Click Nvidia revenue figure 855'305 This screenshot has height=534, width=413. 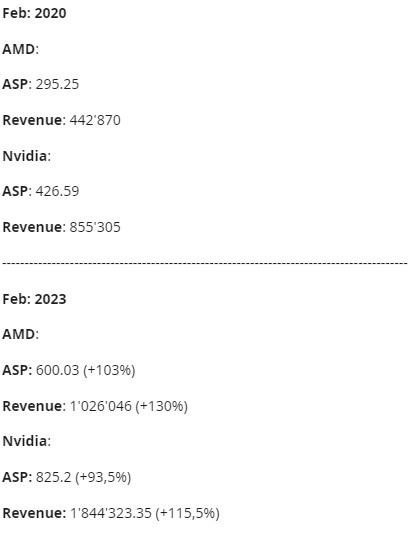click(x=95, y=227)
